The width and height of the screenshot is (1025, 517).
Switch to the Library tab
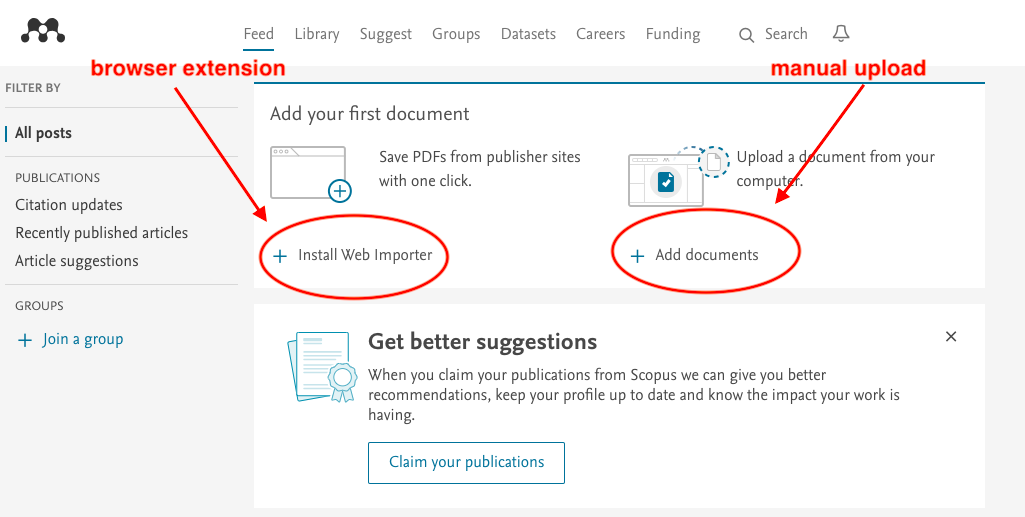coord(317,34)
